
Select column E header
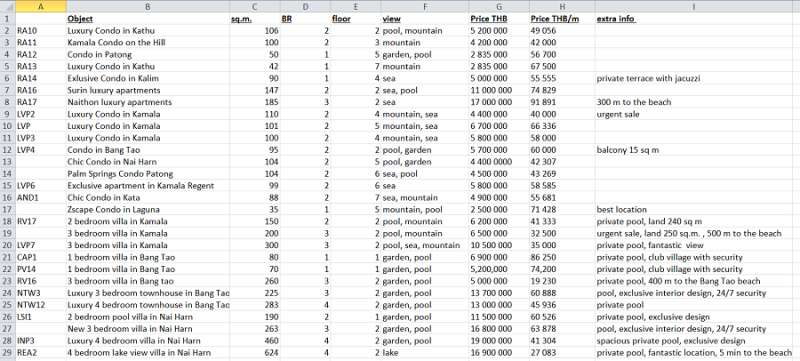click(356, 7)
